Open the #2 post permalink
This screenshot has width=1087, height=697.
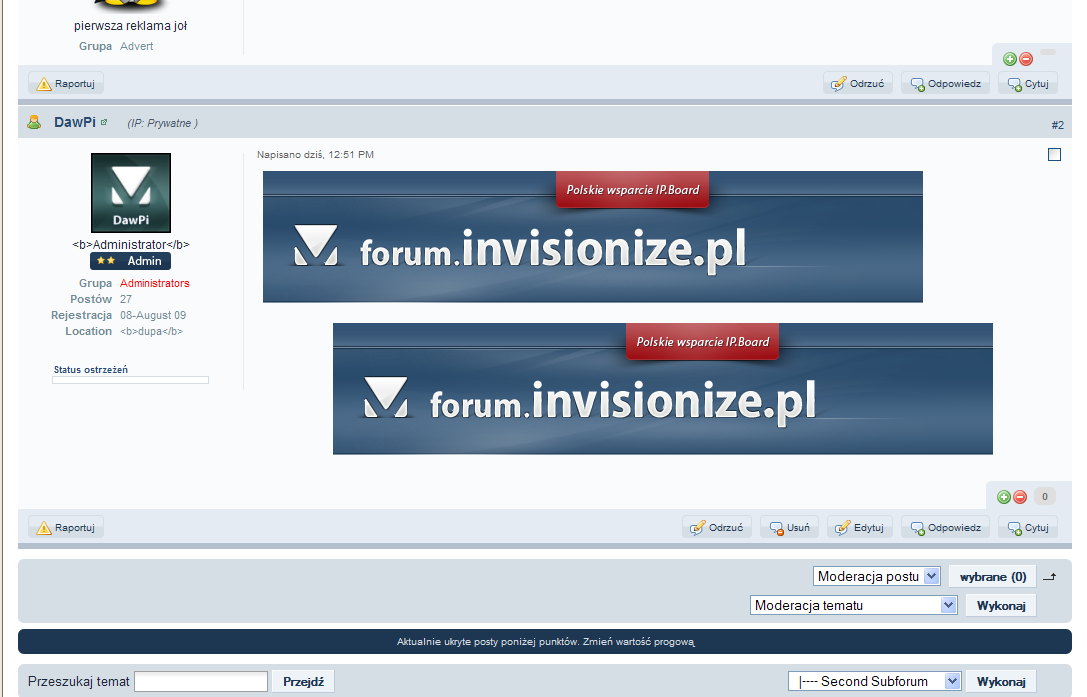1057,125
